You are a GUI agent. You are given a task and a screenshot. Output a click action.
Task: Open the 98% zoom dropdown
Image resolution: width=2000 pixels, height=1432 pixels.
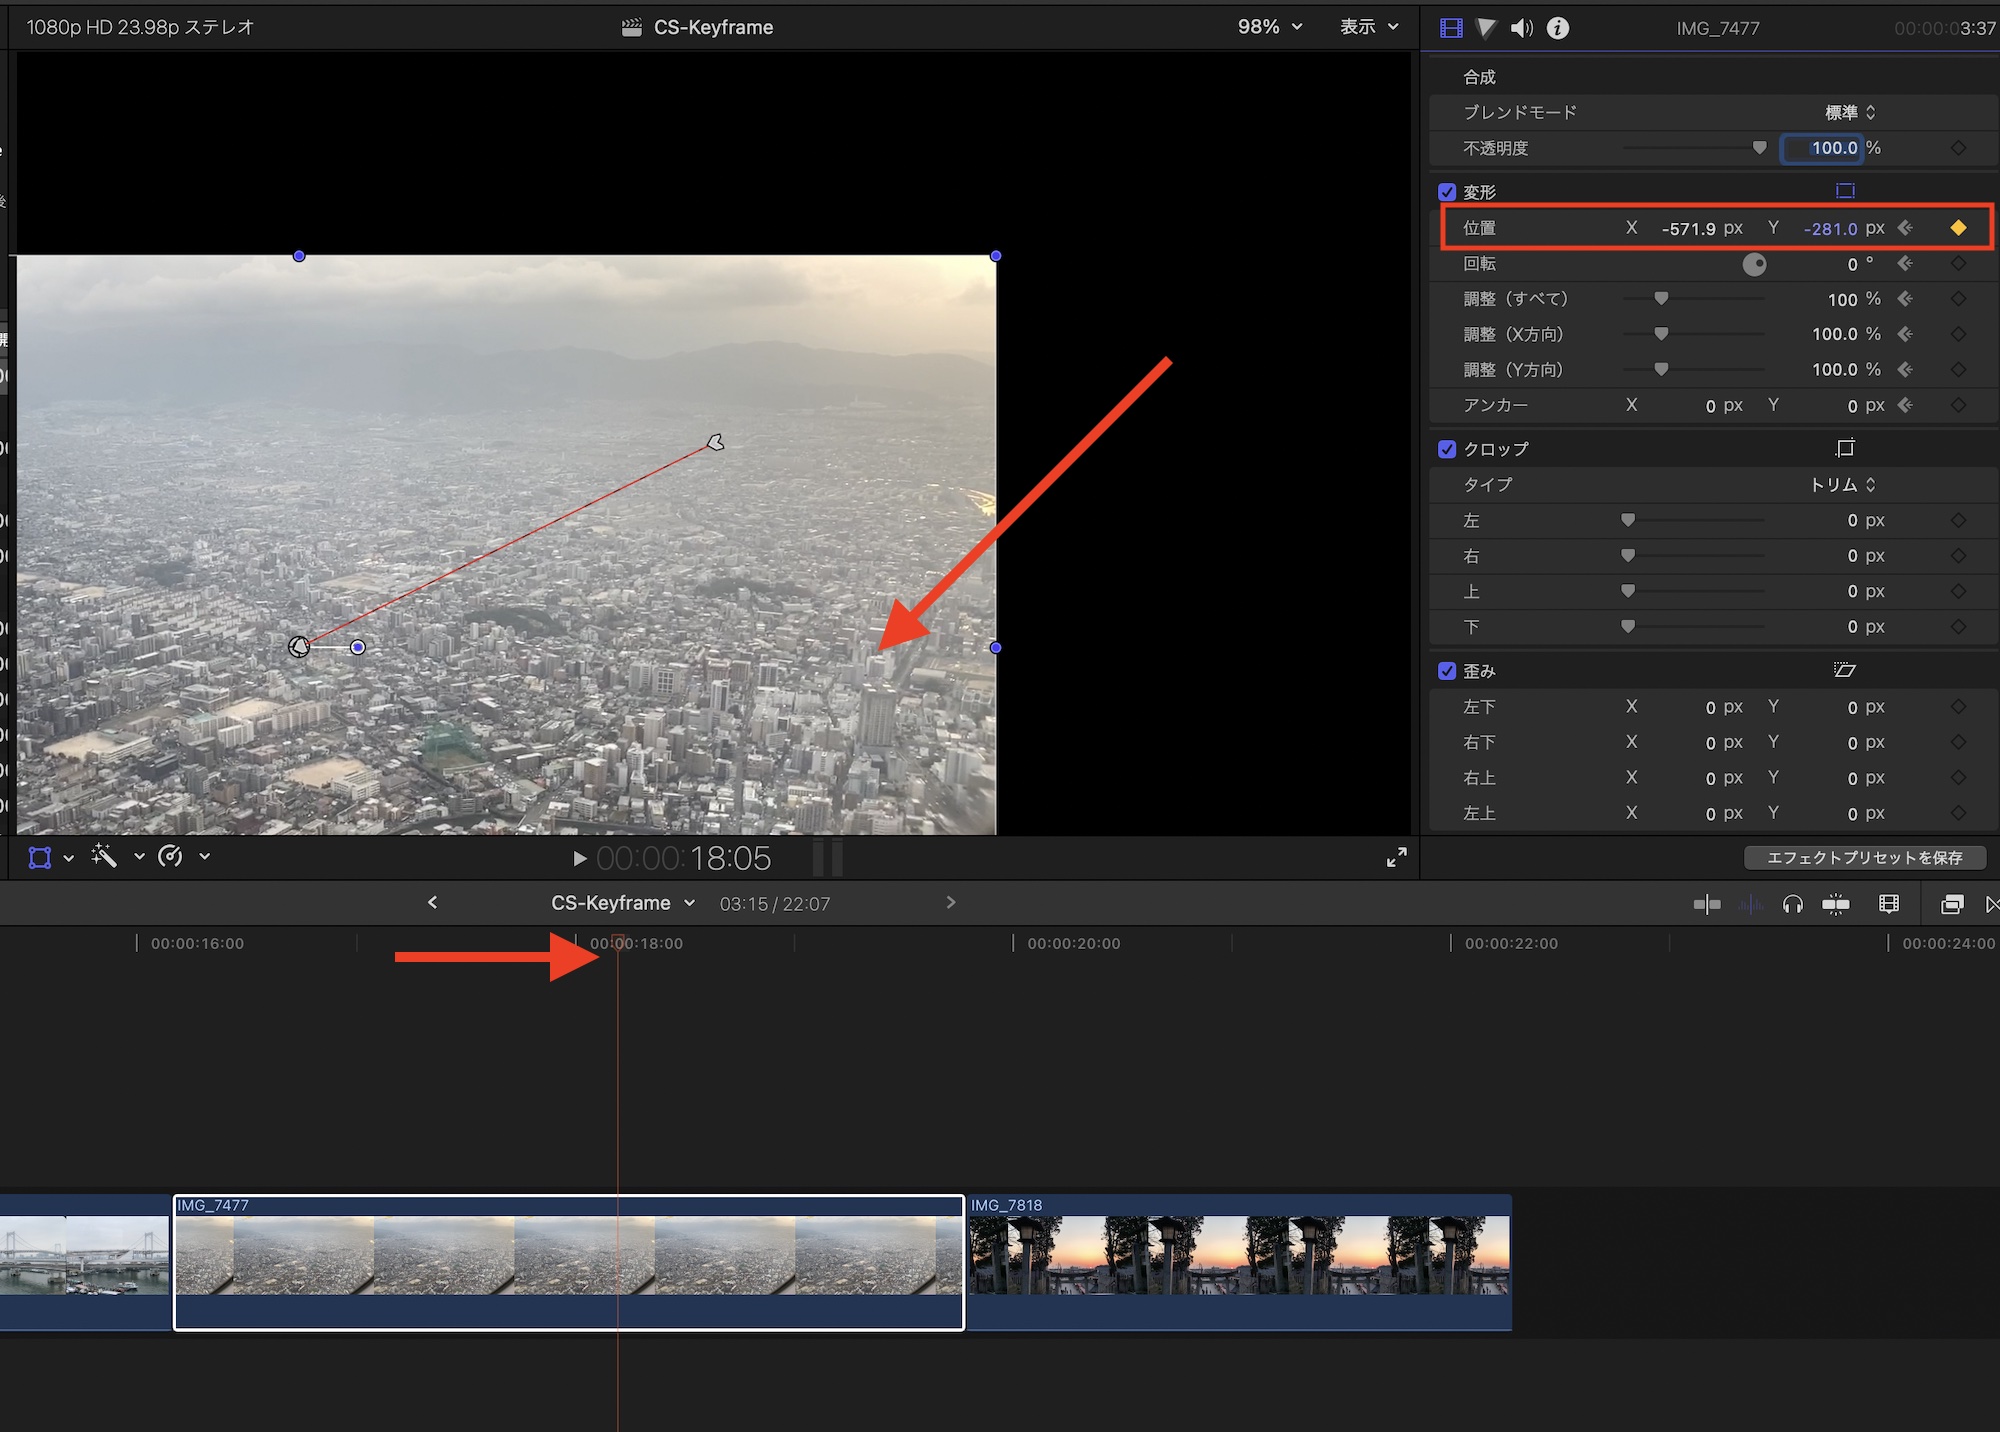1270,27
